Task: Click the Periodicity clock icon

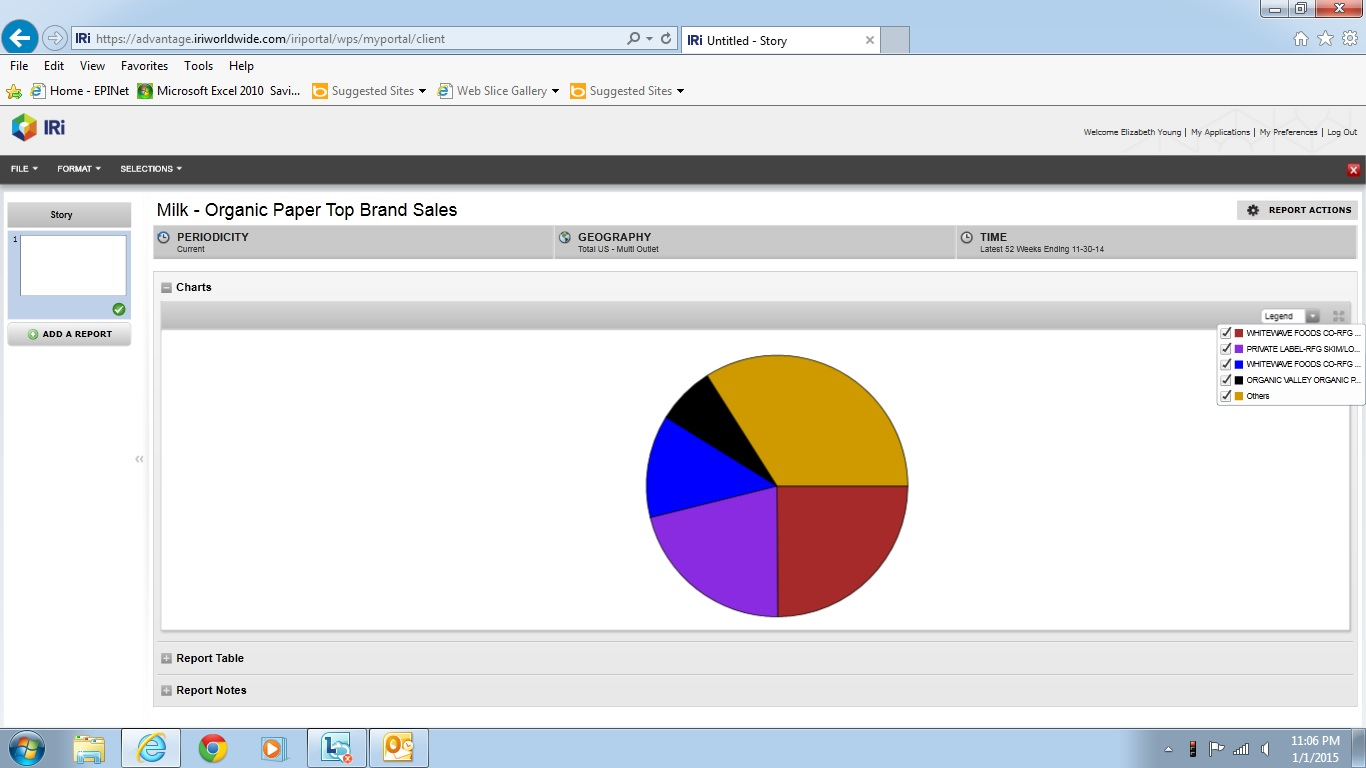Action: tap(164, 238)
